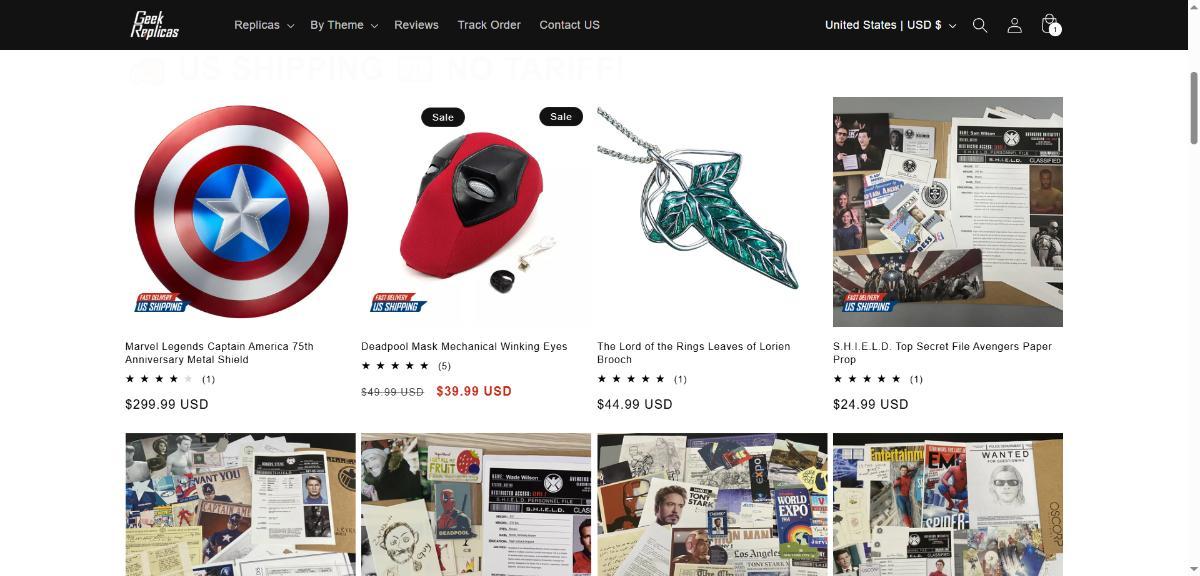
Task: Click the Leaves of Lorien star ratings
Action: pos(642,379)
